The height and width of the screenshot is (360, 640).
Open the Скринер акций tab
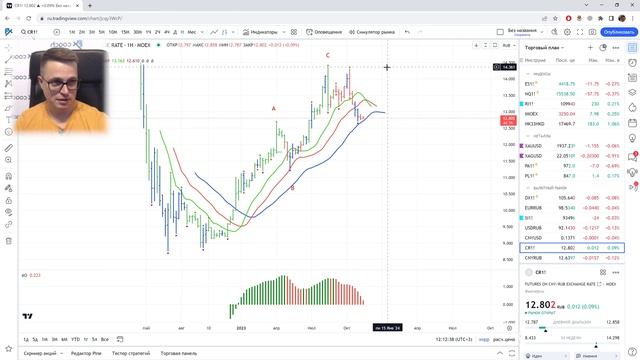point(40,353)
